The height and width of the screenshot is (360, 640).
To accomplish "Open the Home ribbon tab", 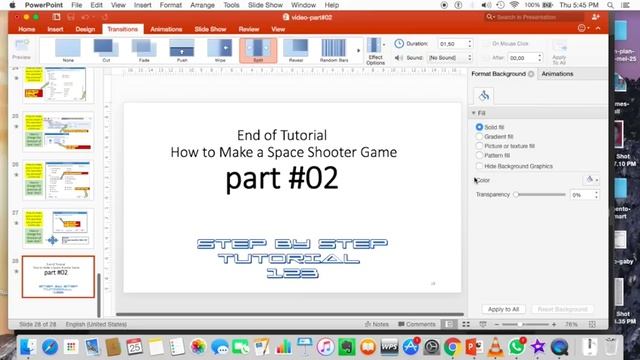I will tap(27, 29).
